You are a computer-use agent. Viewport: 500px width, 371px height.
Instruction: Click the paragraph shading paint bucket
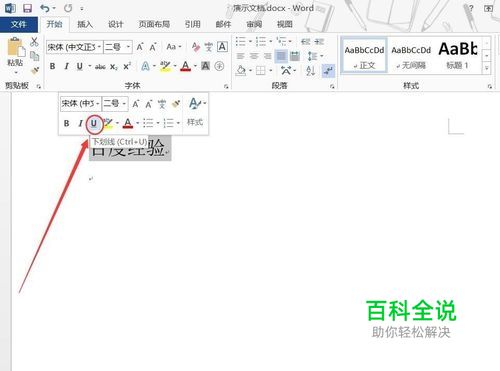point(241,70)
